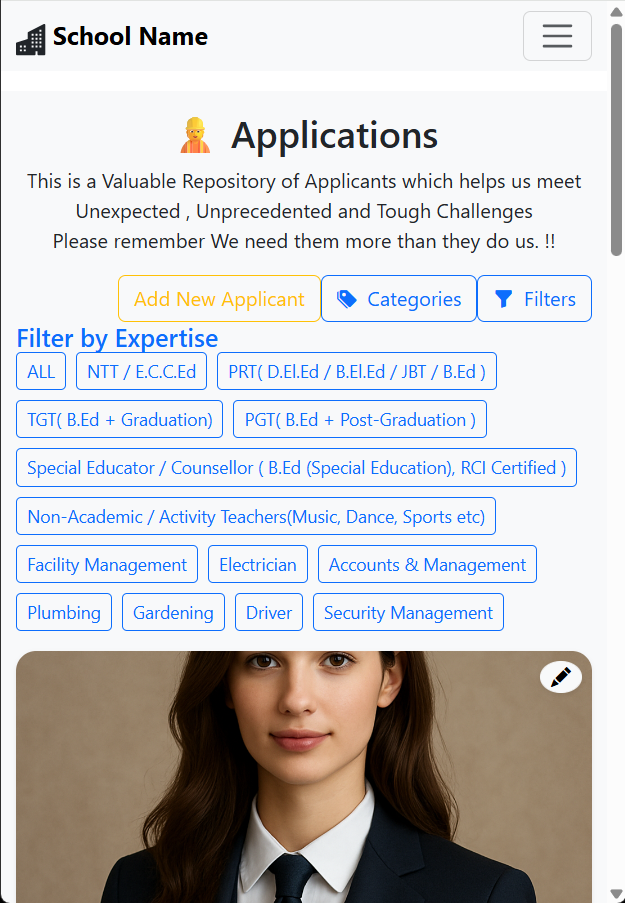Click the funnel icon in Filters
625x903 pixels.
(504, 299)
